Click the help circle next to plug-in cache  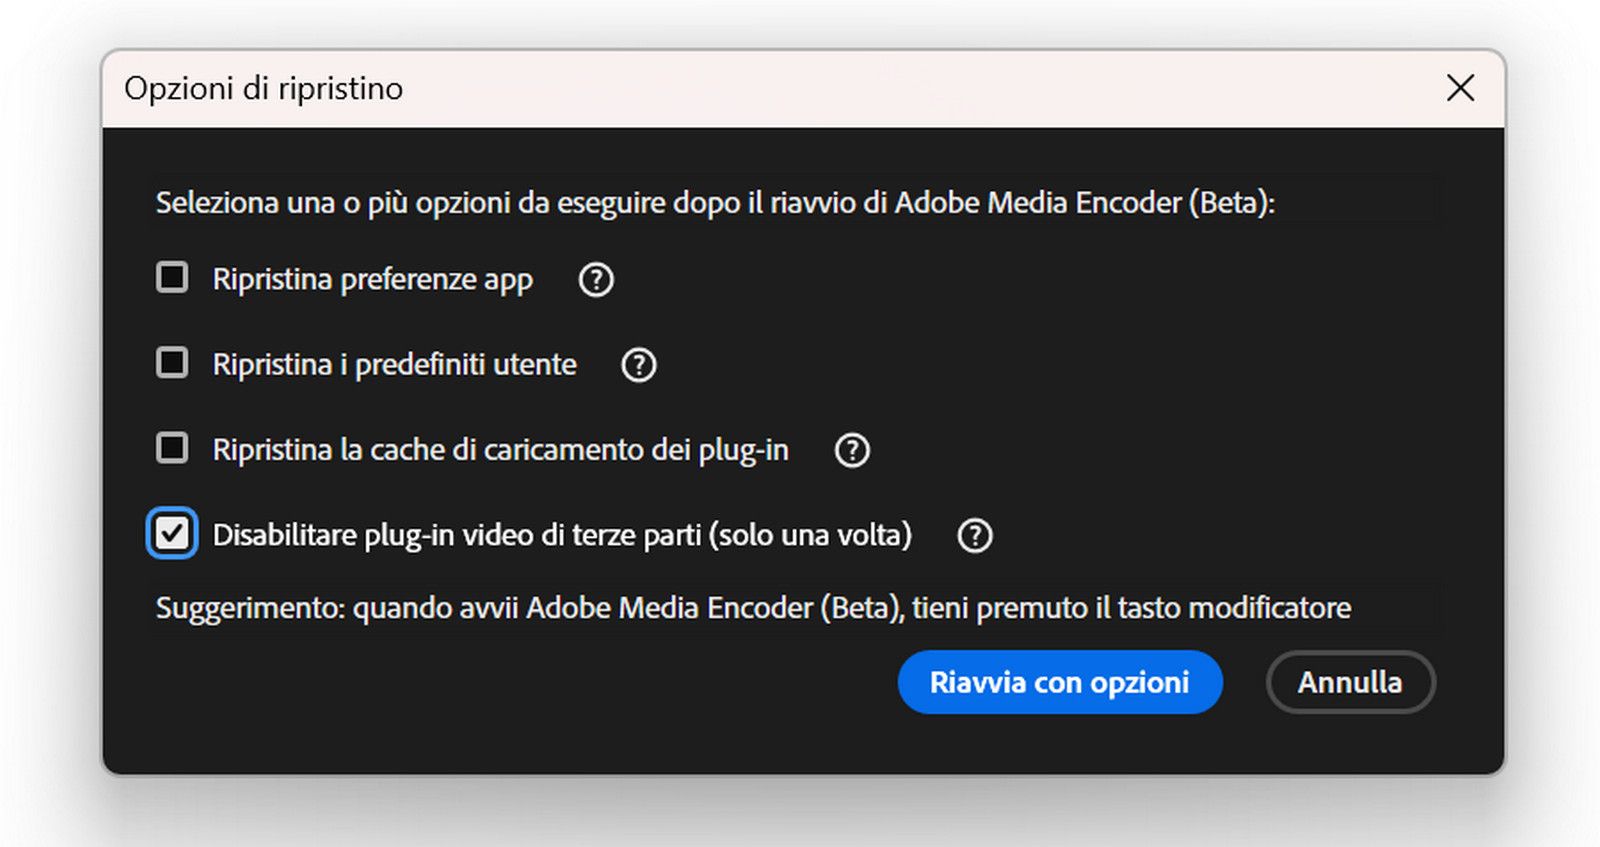(x=852, y=450)
